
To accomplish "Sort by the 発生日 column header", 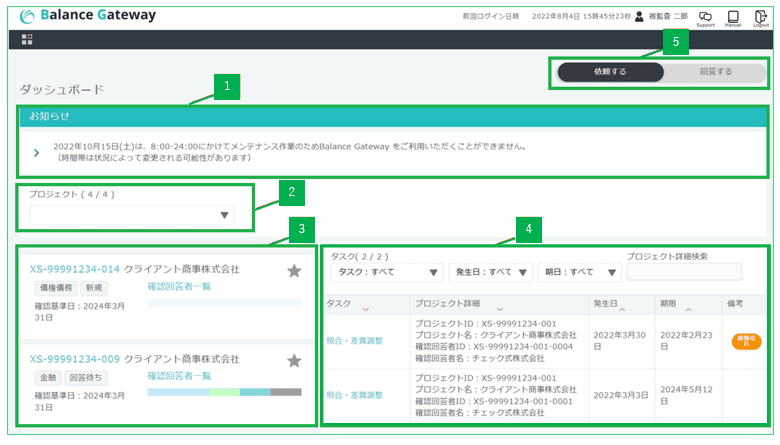I will tap(610, 303).
